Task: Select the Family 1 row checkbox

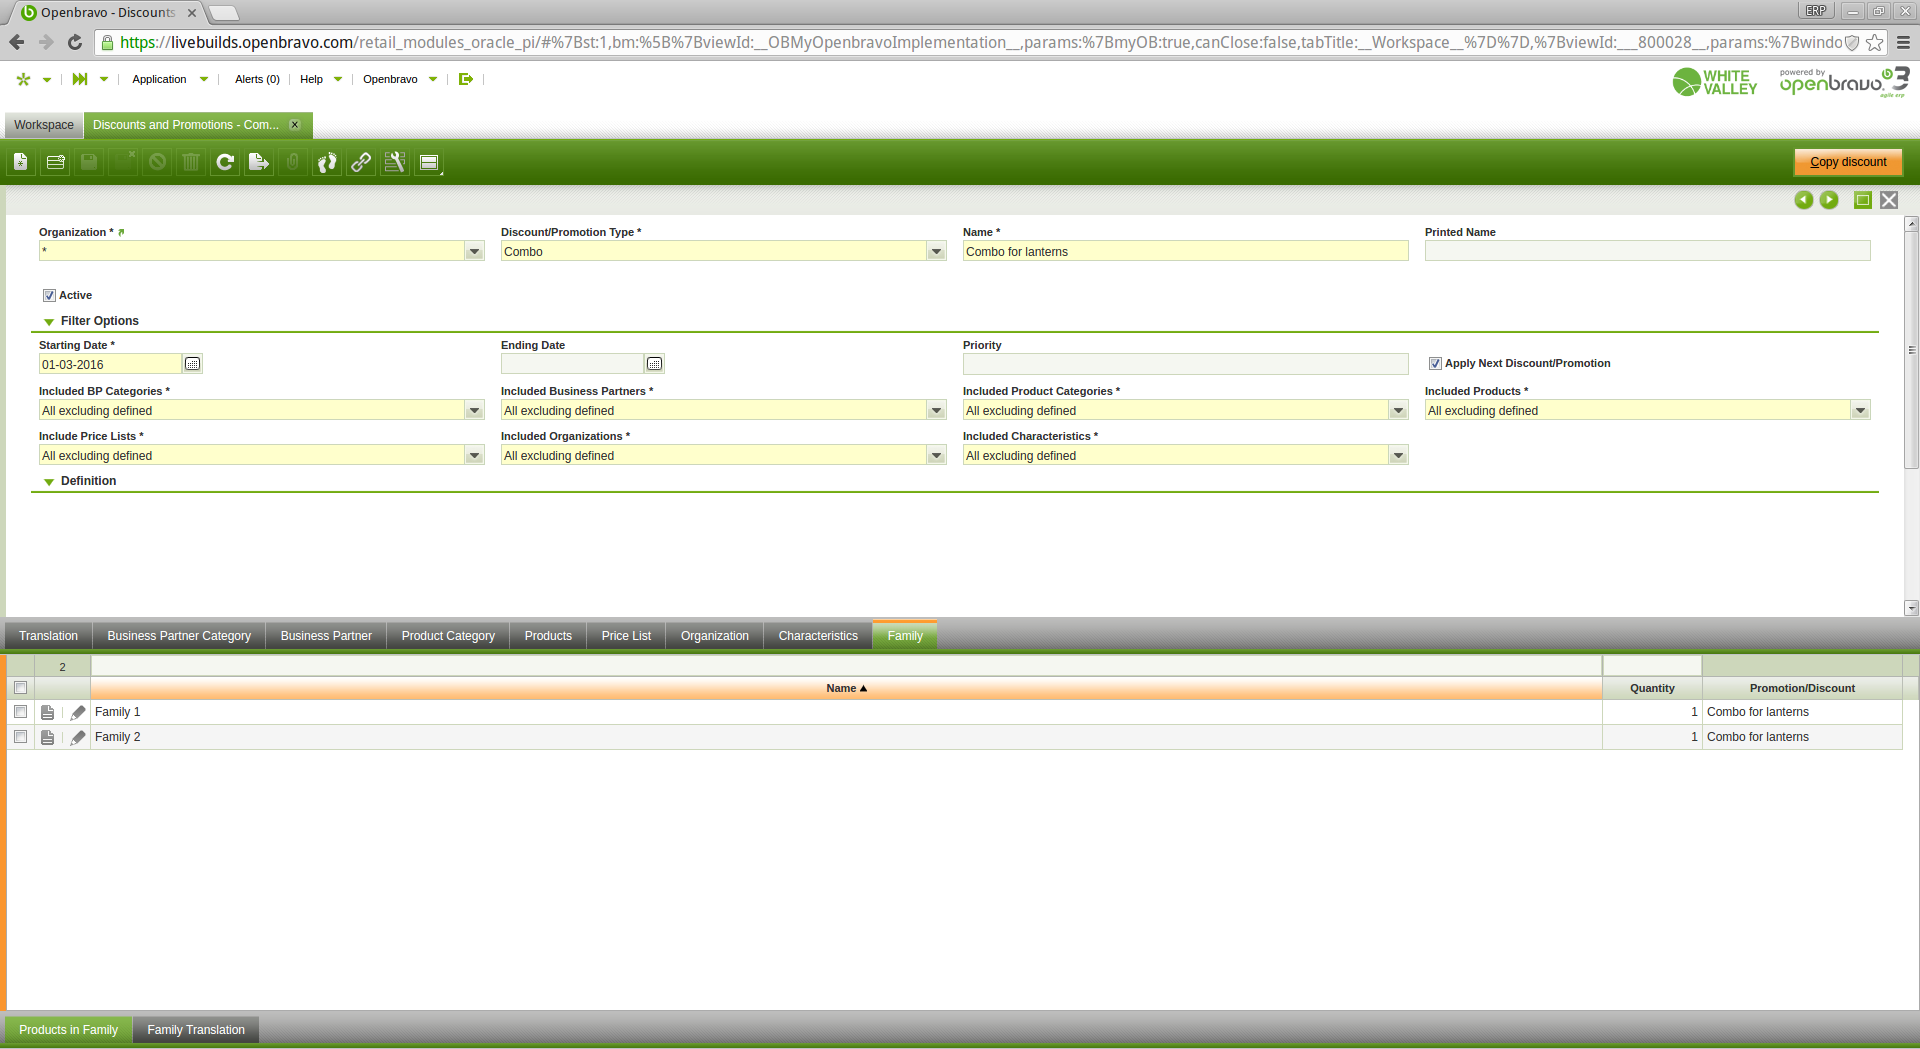Action: [x=20, y=712]
